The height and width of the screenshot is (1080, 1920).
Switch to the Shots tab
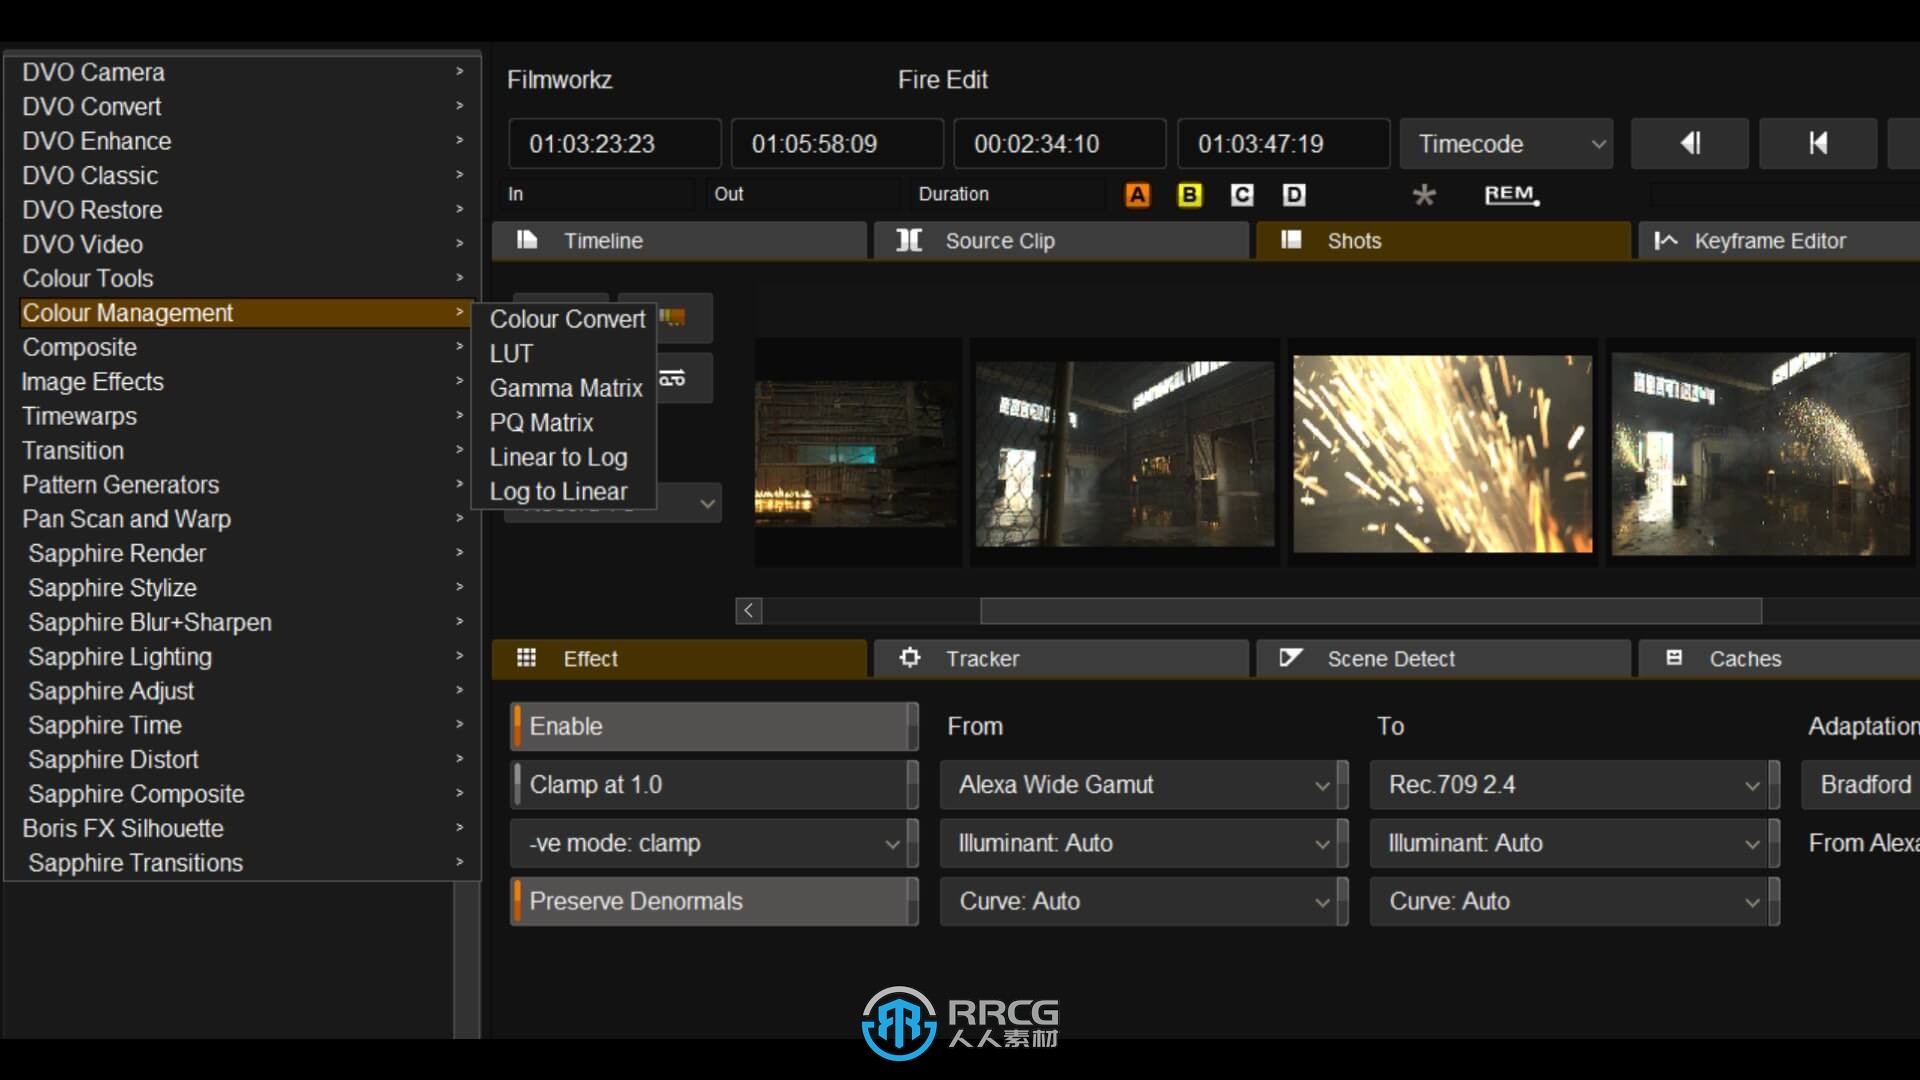tap(1443, 241)
